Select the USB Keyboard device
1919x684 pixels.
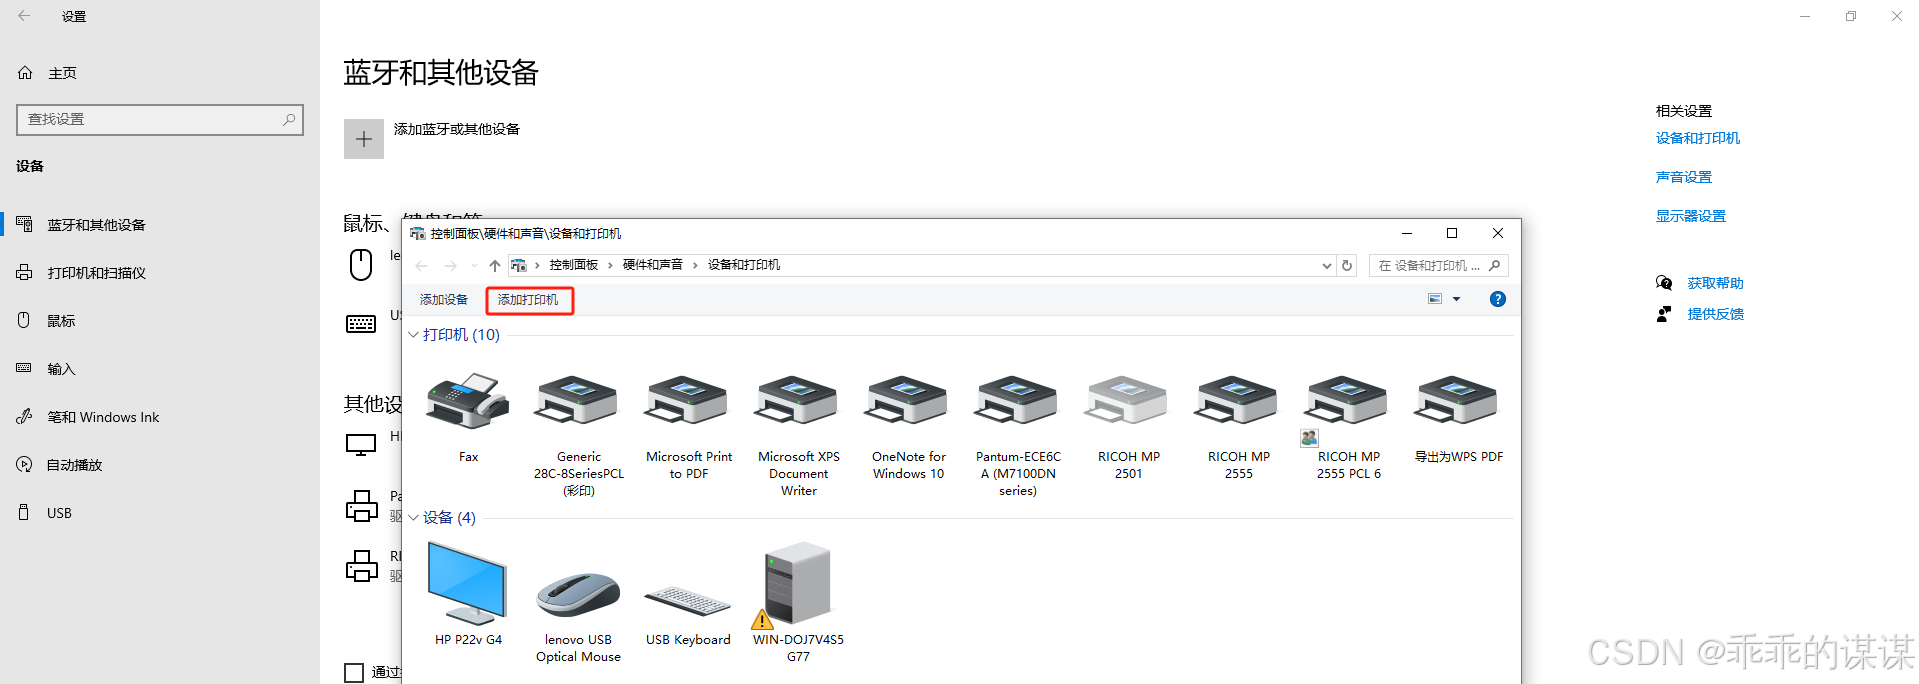click(688, 601)
